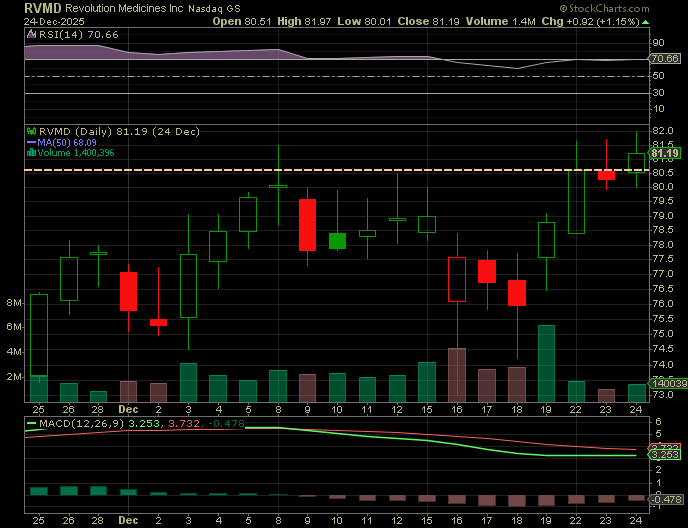Click the RVMD (Daily) 81.19 (24 Dec) legend

point(119,132)
